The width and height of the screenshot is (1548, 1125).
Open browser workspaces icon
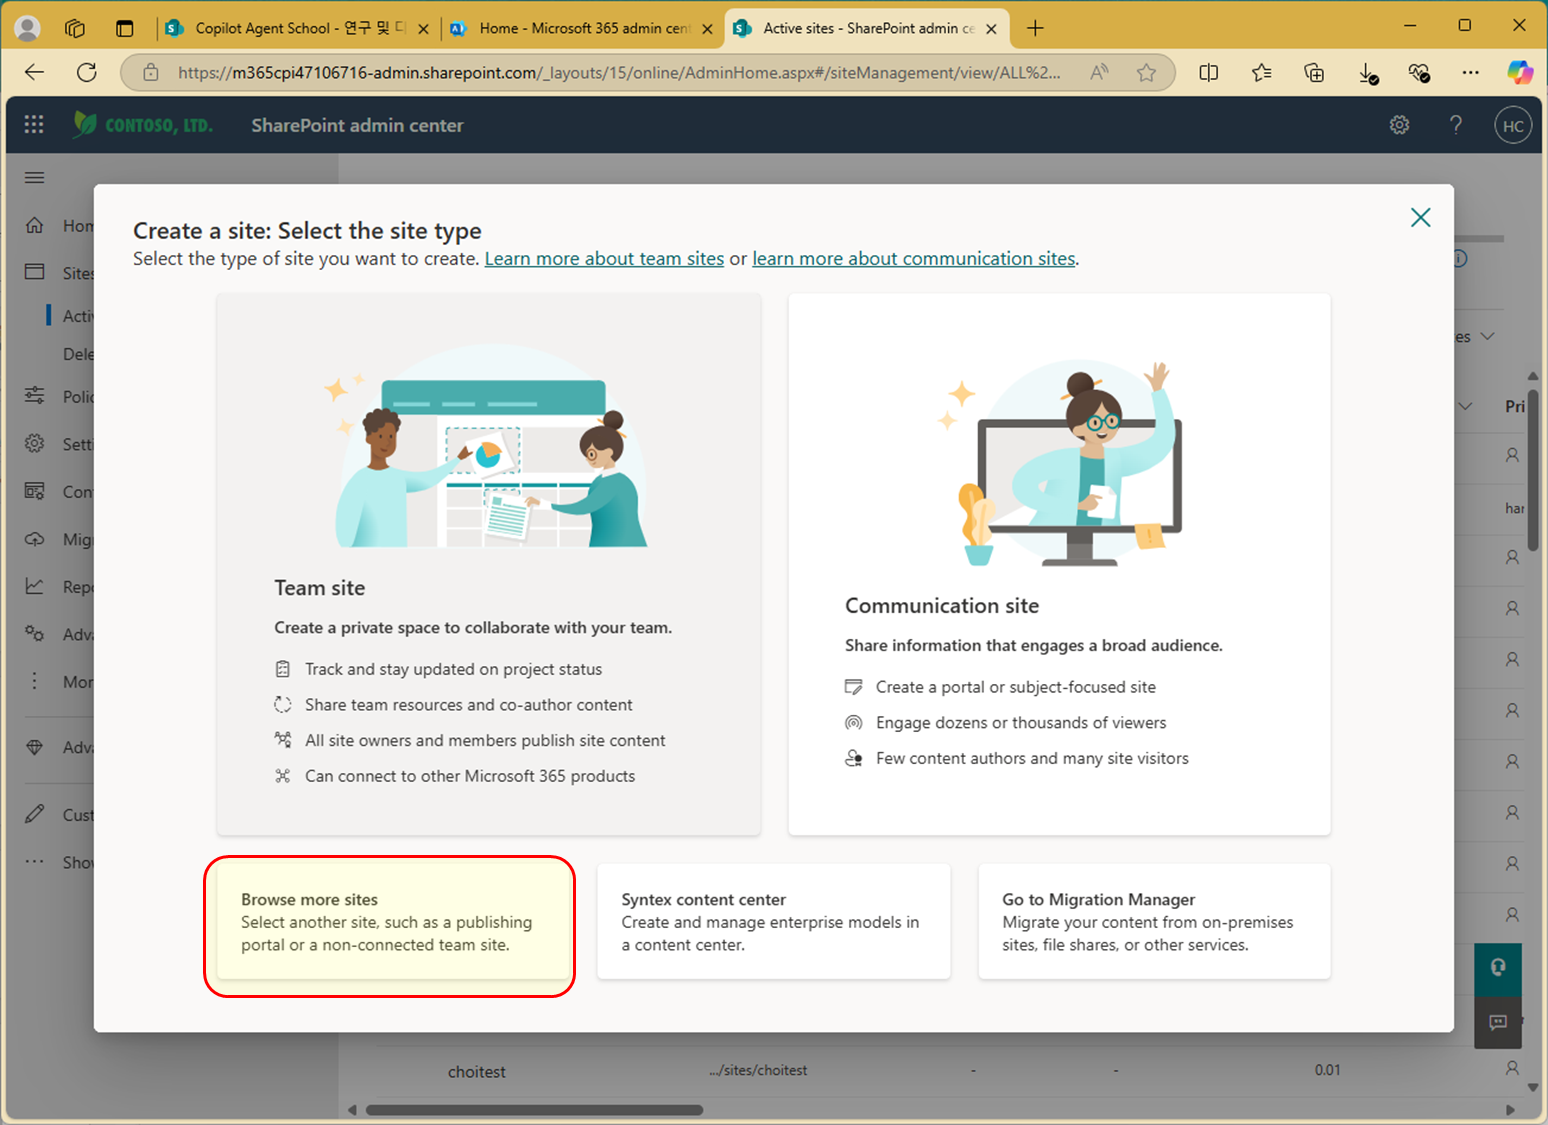pos(75,28)
